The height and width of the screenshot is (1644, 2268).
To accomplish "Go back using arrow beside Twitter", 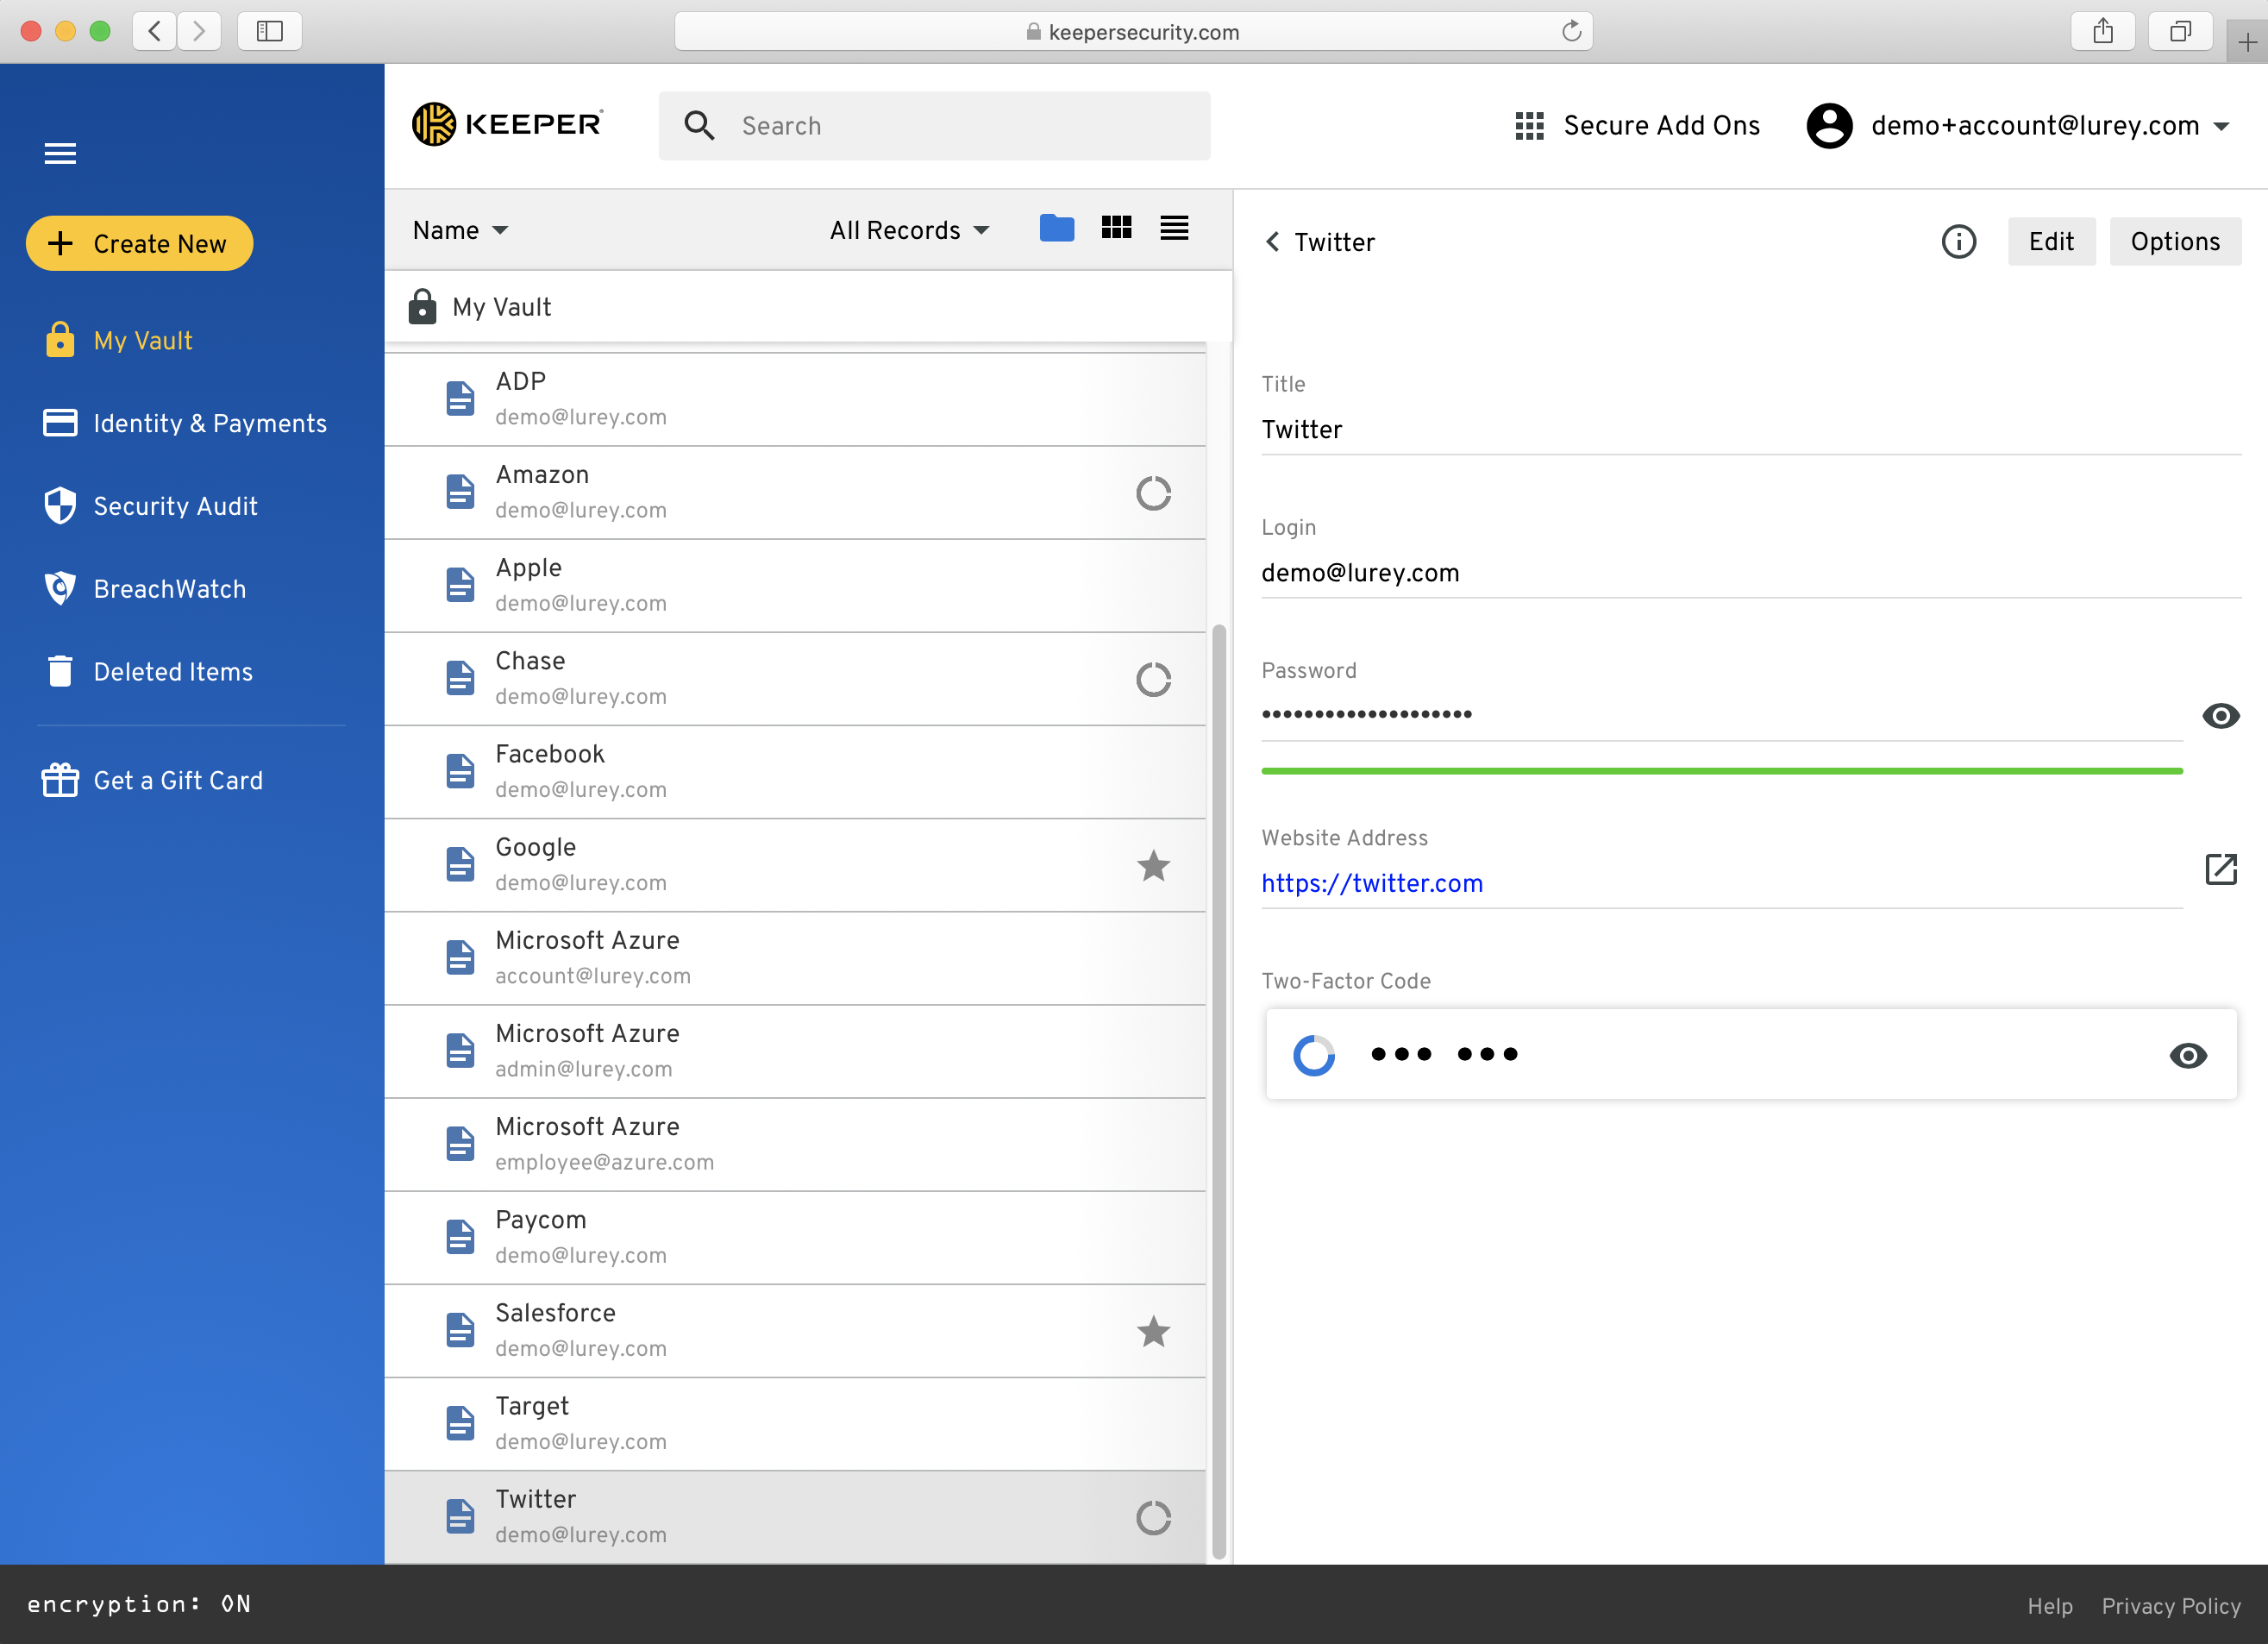I will (x=1272, y=242).
